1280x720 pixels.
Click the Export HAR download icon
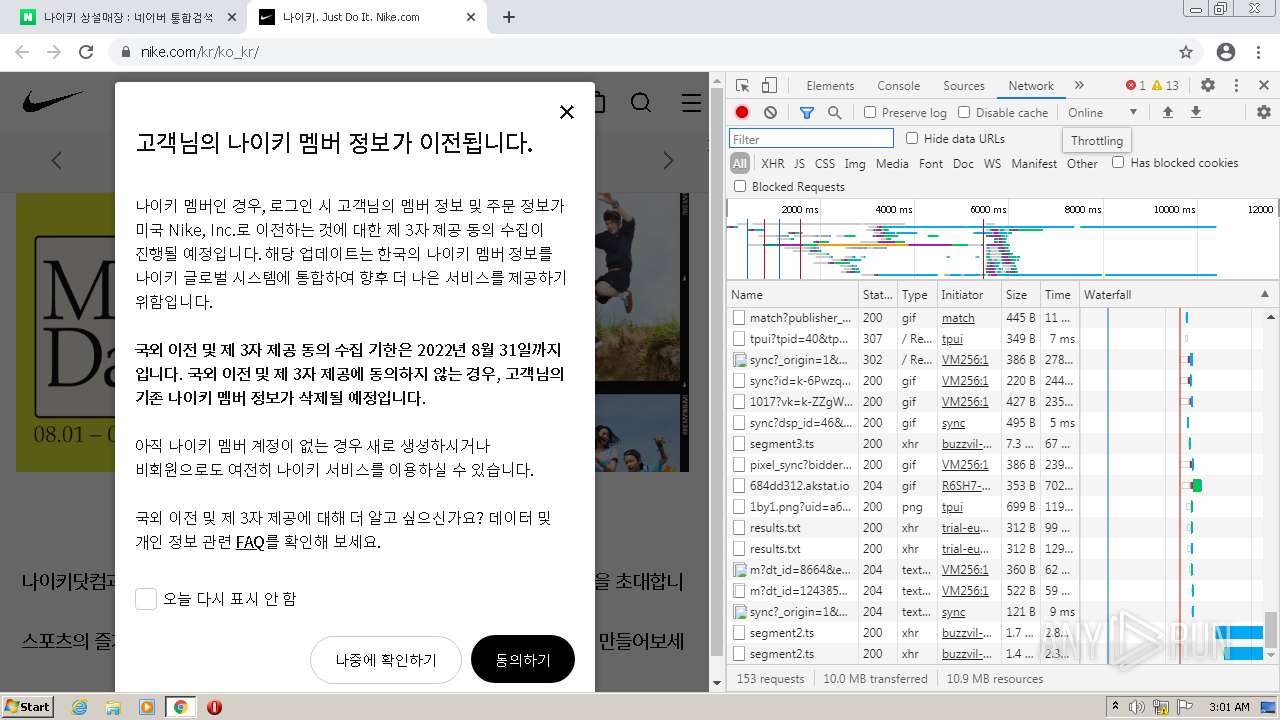pos(1195,113)
